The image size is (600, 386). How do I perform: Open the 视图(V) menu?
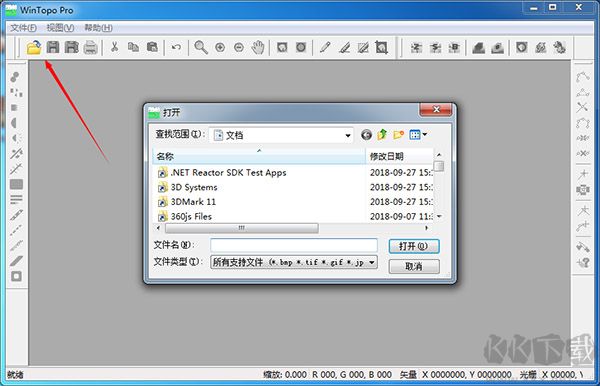click(60, 28)
